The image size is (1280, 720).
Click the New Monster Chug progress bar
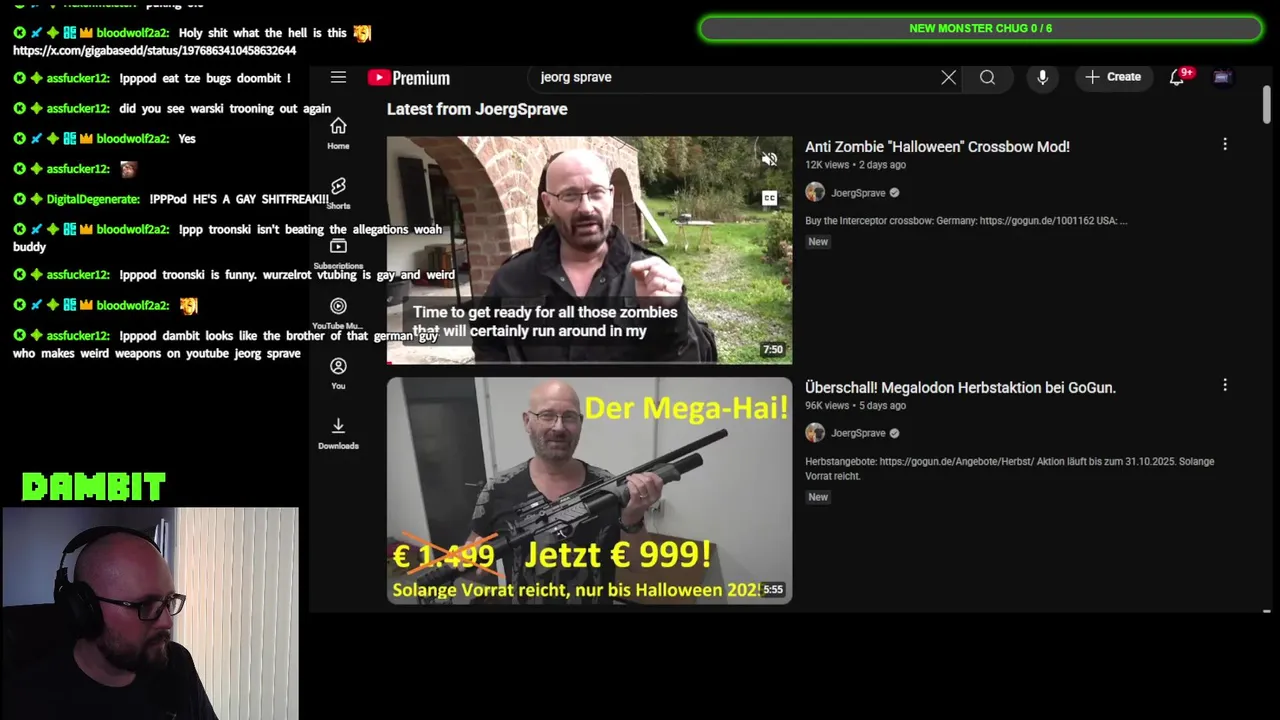pyautogui.click(x=980, y=28)
